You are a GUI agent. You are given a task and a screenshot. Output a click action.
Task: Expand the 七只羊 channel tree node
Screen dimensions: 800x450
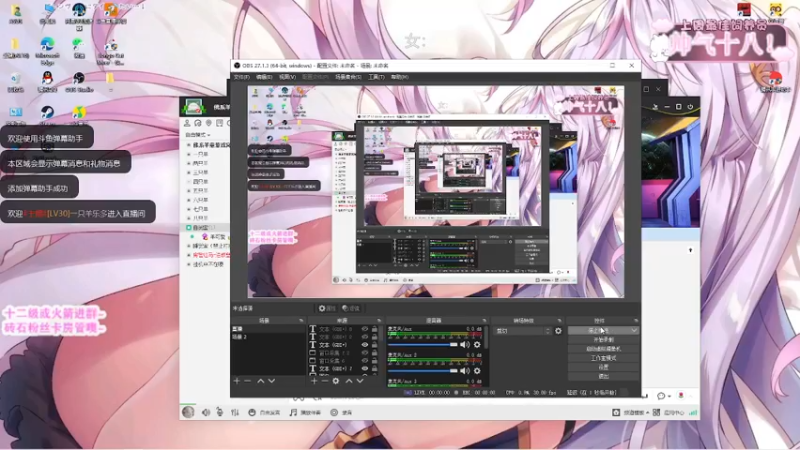click(189, 209)
